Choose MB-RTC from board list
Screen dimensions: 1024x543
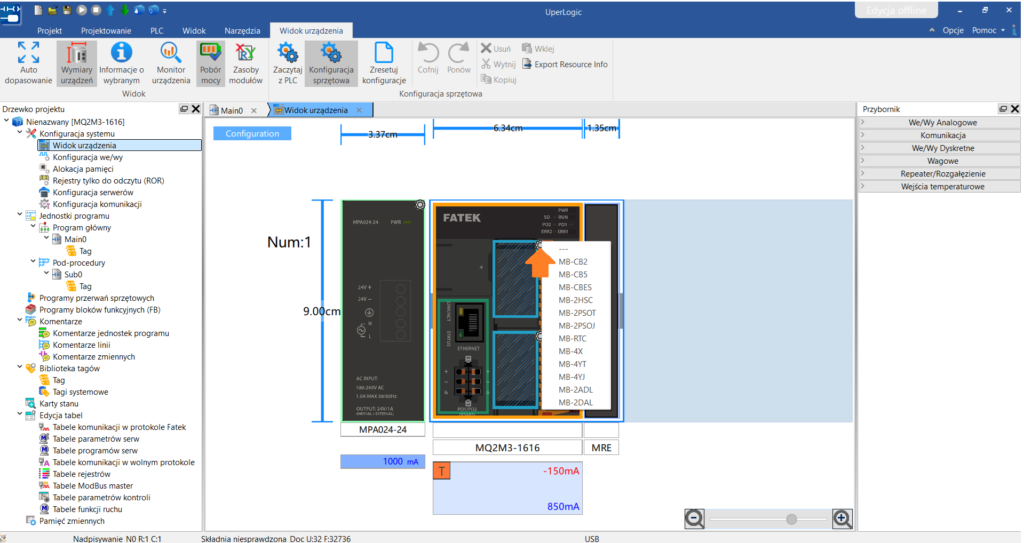(x=572, y=338)
